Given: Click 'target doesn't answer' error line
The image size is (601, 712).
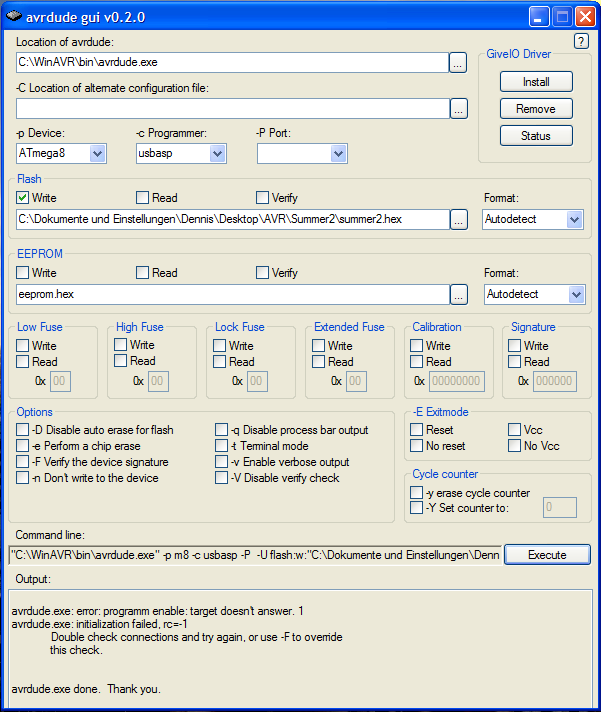Looking at the screenshot, I should pyautogui.click(x=158, y=611).
